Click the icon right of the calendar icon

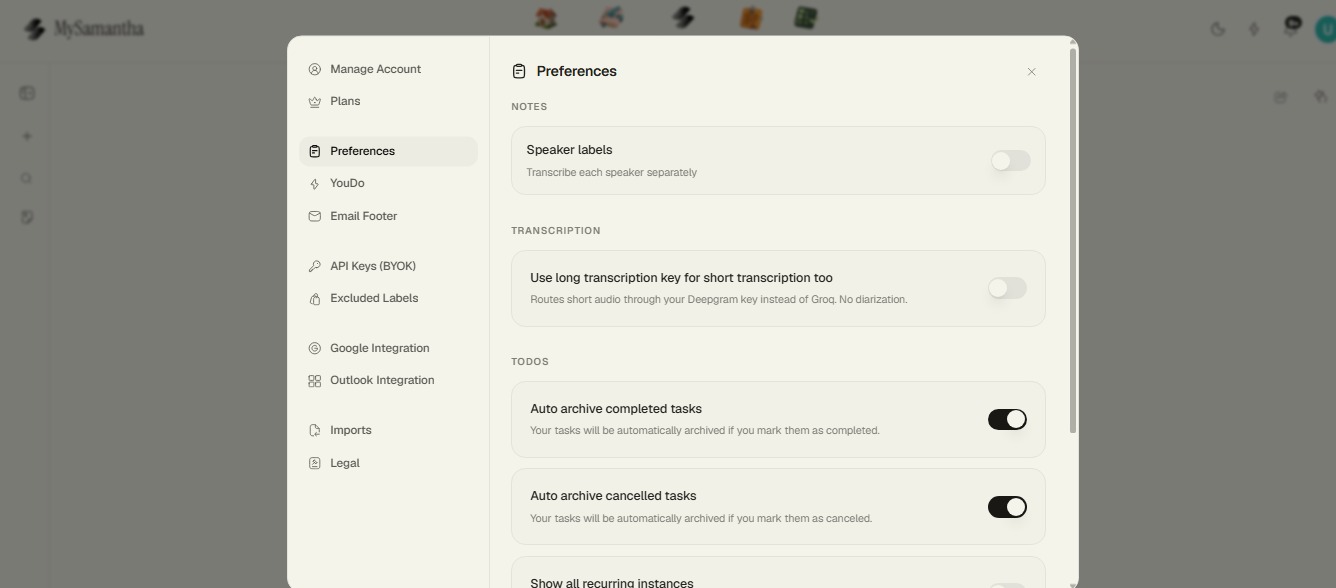[1321, 96]
